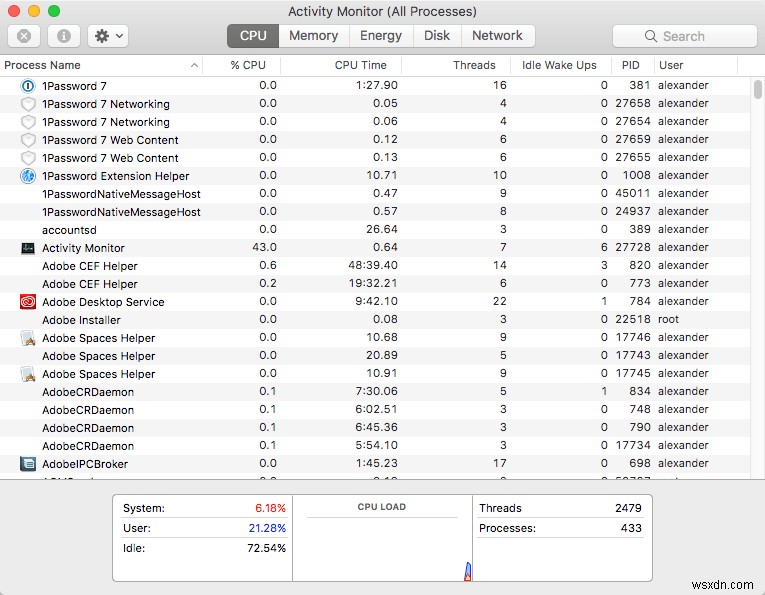The height and width of the screenshot is (595, 765).
Task: Sort by % CPU column header
Action: point(242,65)
